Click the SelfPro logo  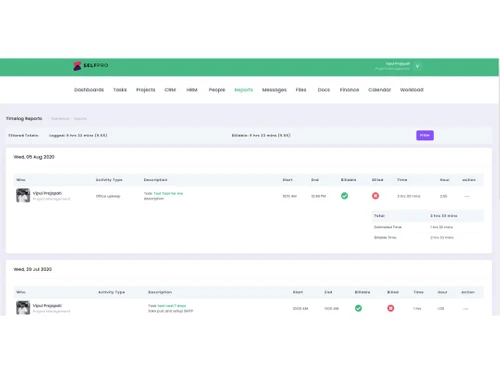point(91,66)
